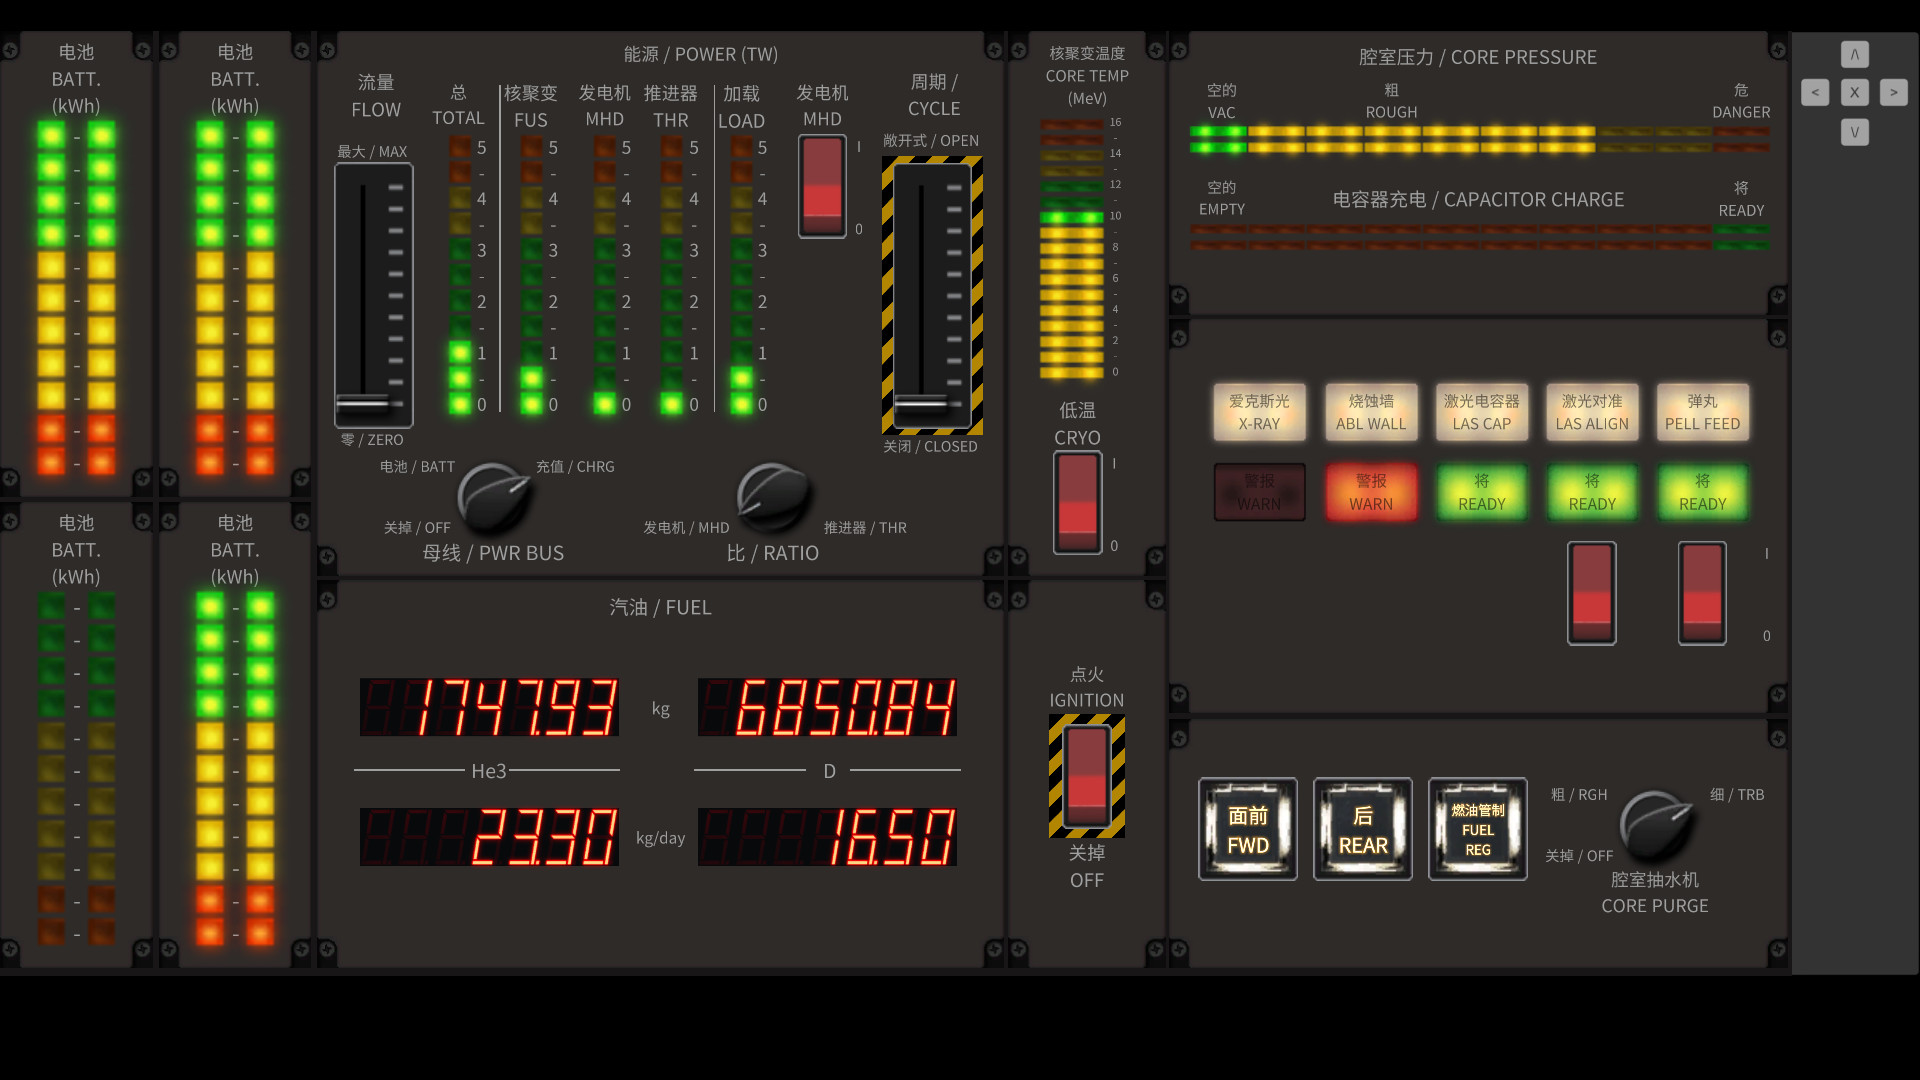Click the ABL WALL indicator button
Image resolution: width=1920 pixels, height=1080 pixels.
click(1370, 412)
